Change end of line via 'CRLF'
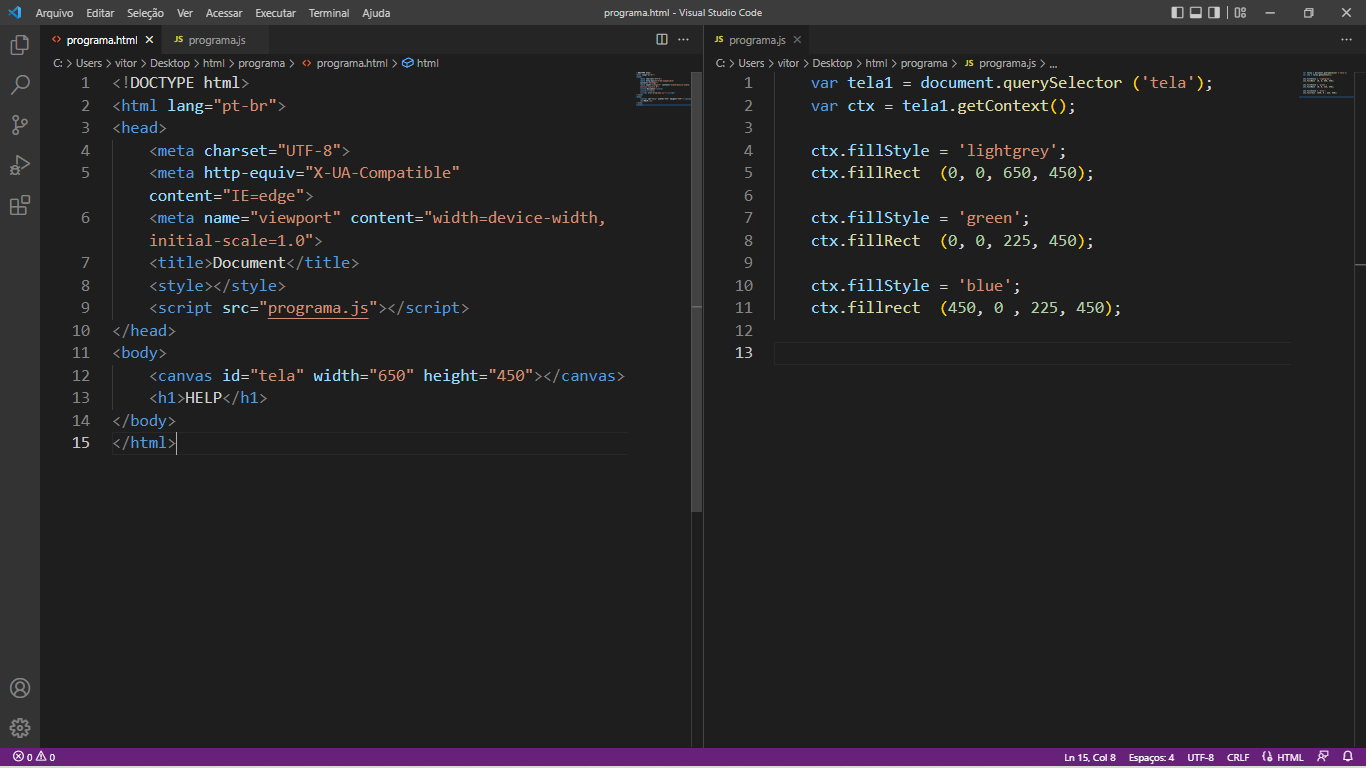The image size is (1366, 768). pyautogui.click(x=1238, y=757)
